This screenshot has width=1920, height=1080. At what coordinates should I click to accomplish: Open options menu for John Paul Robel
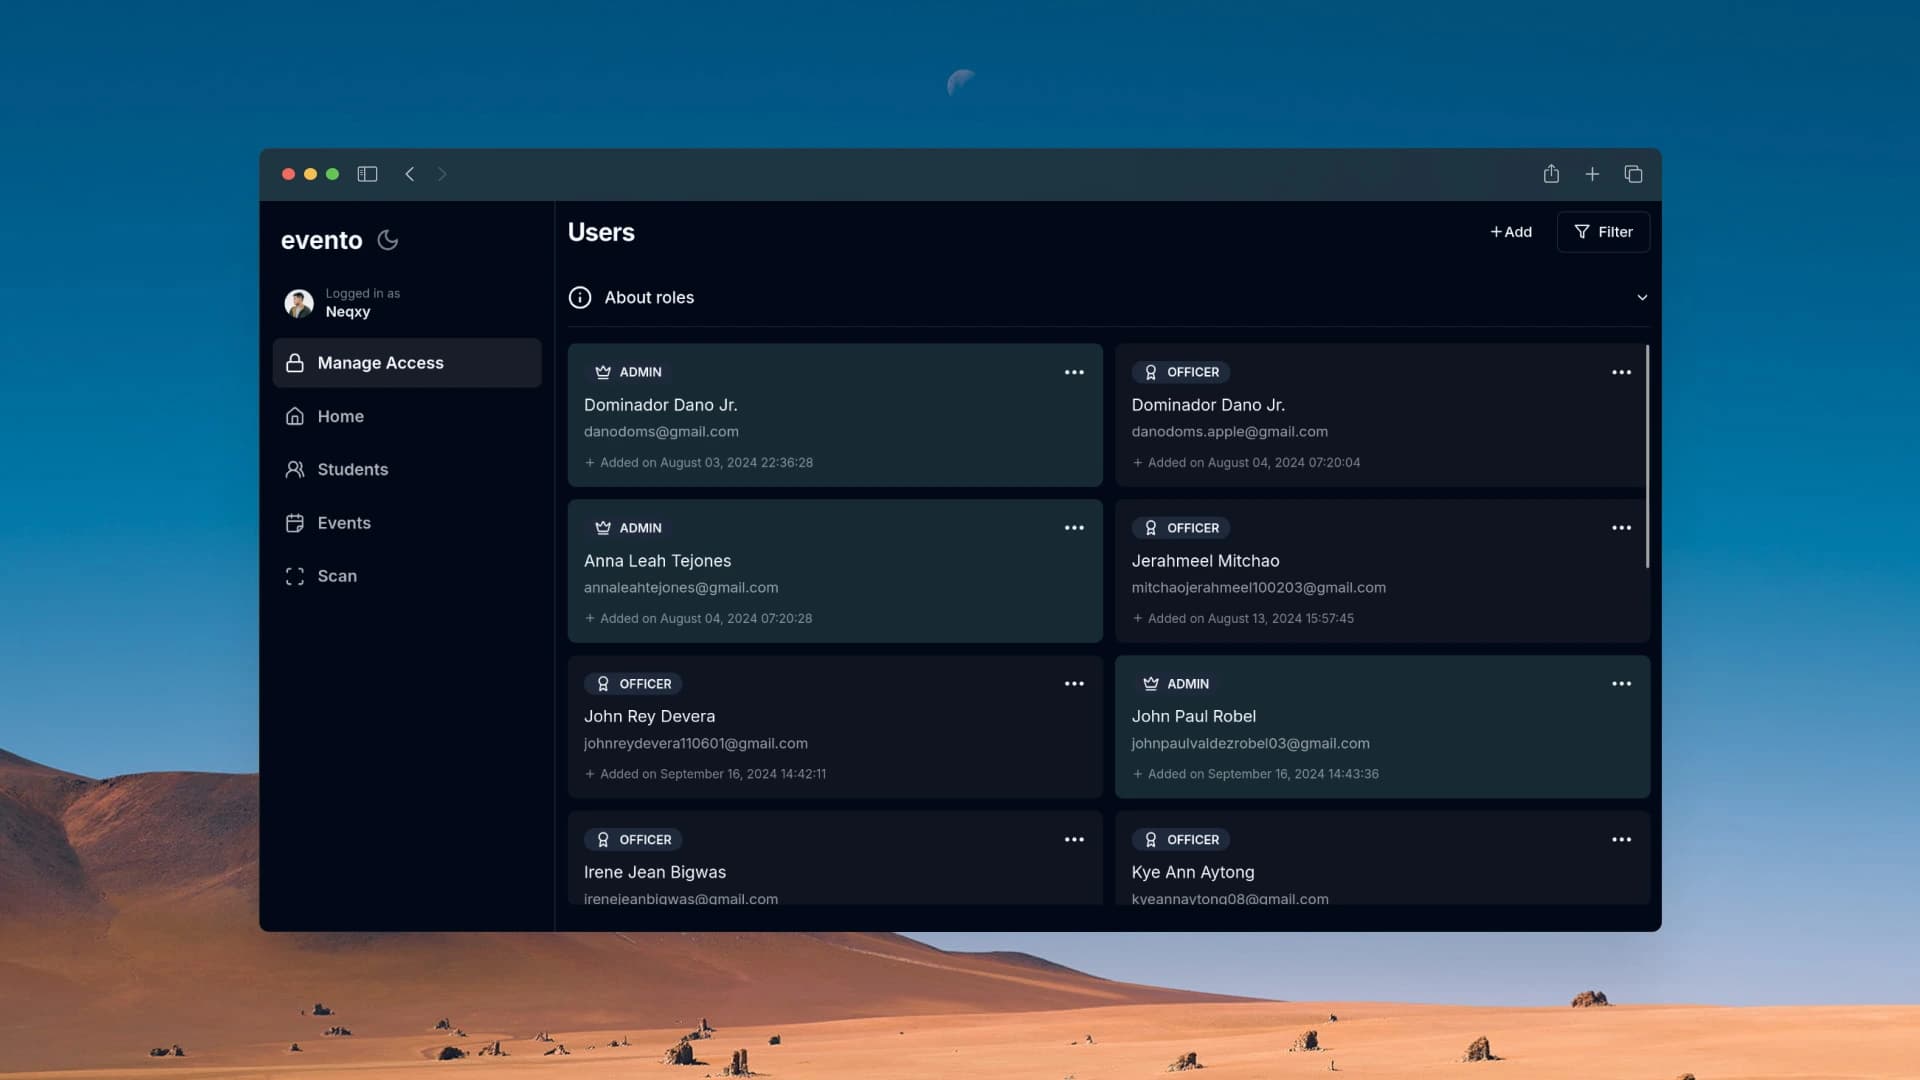click(1621, 684)
